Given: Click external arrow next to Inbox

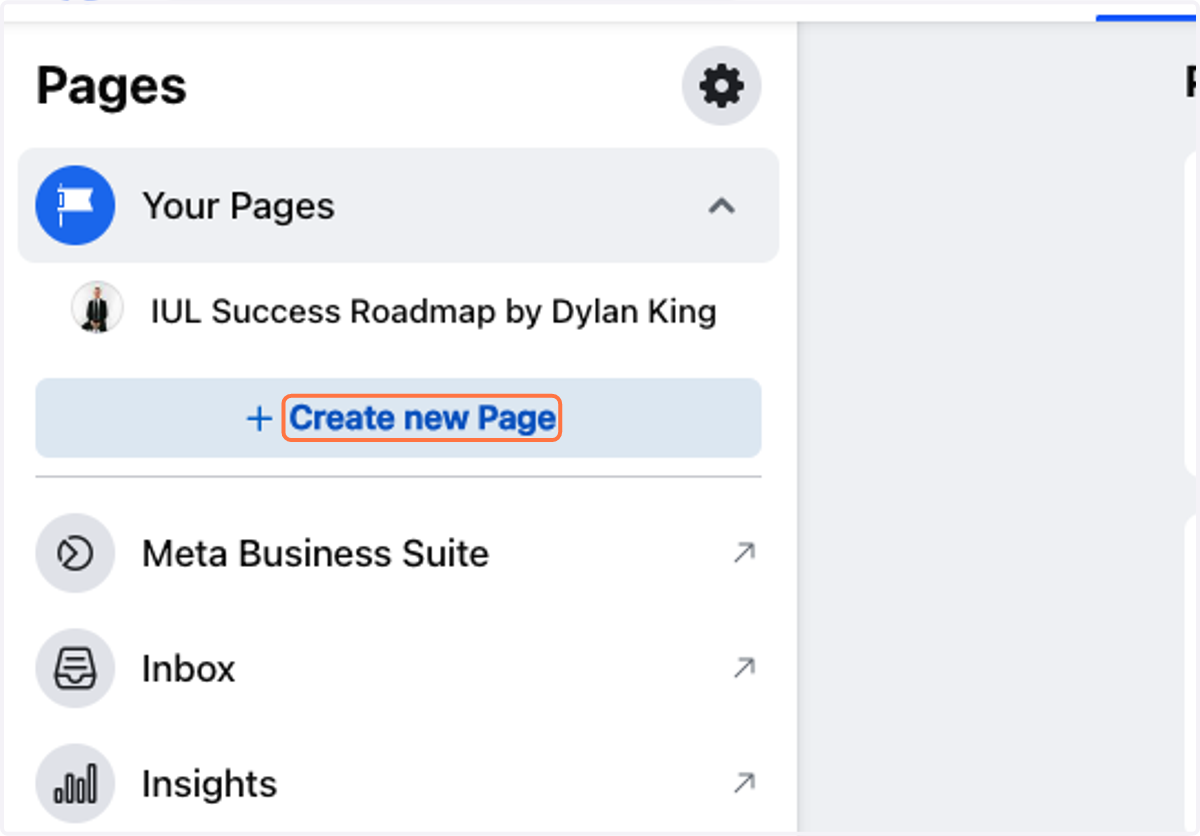Looking at the screenshot, I should tap(743, 668).
